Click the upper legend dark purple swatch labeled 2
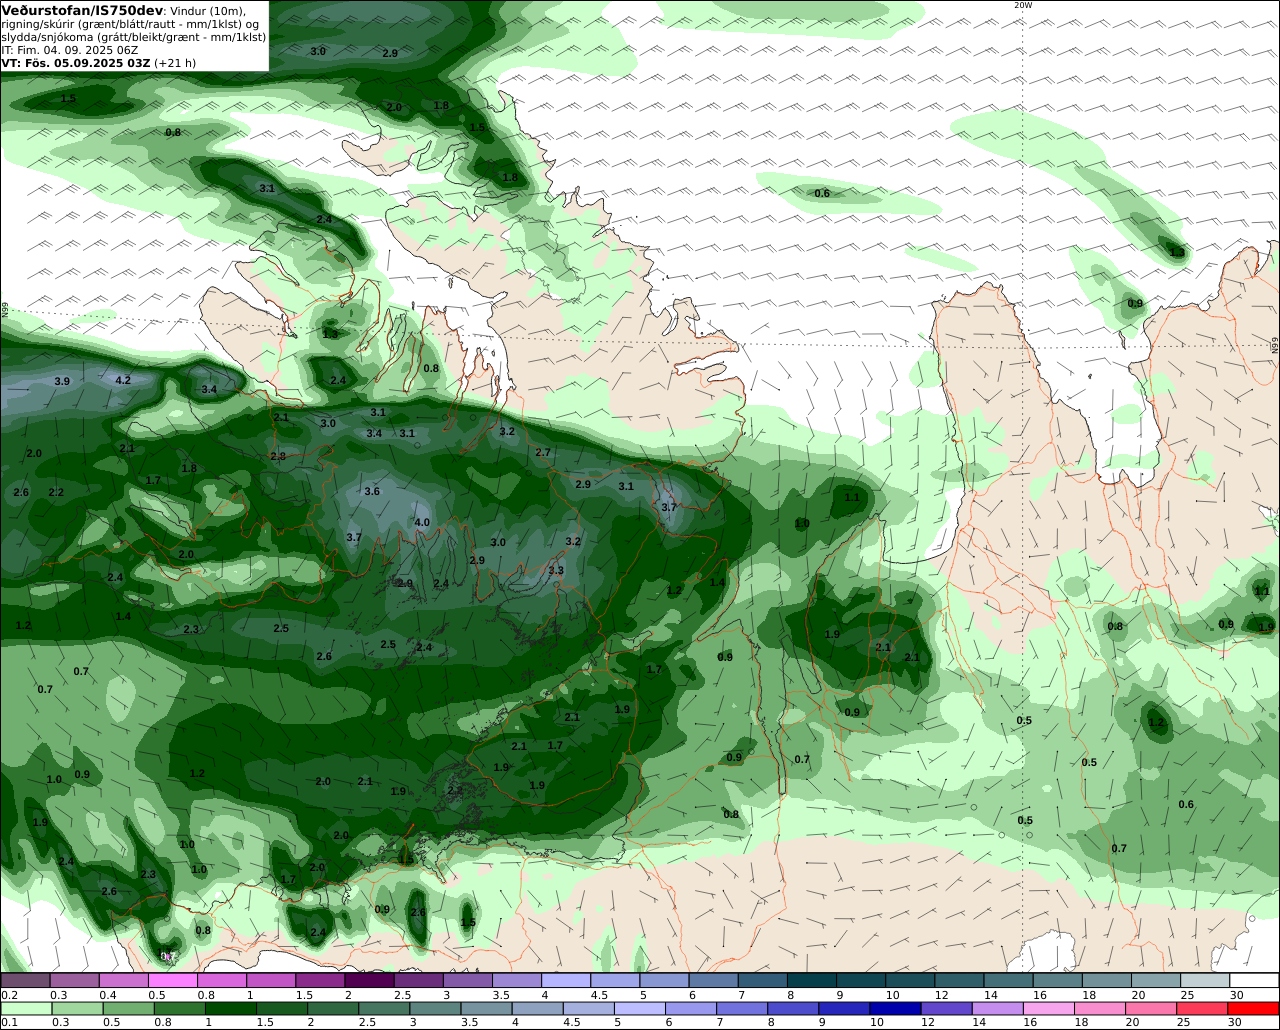 coord(369,980)
